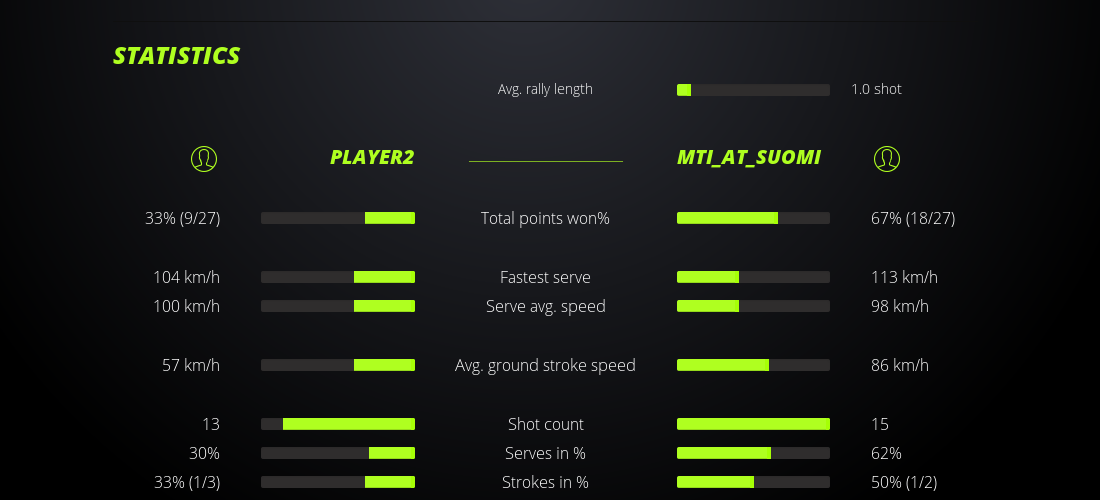This screenshot has width=1100, height=500.
Task: Click the Avg. rally length bar
Action: (x=753, y=90)
